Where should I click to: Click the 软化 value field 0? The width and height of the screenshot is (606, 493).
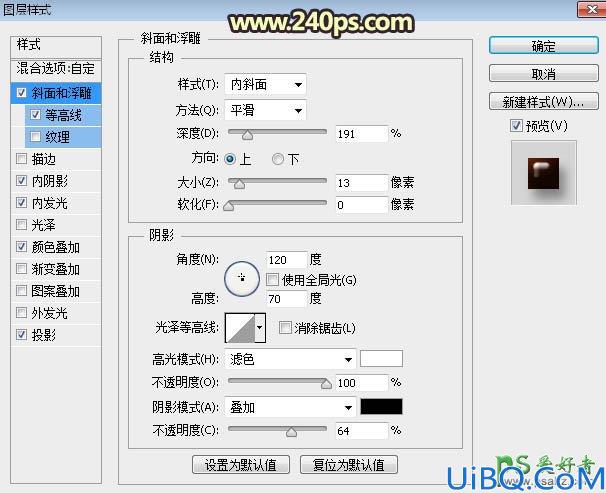pos(361,205)
